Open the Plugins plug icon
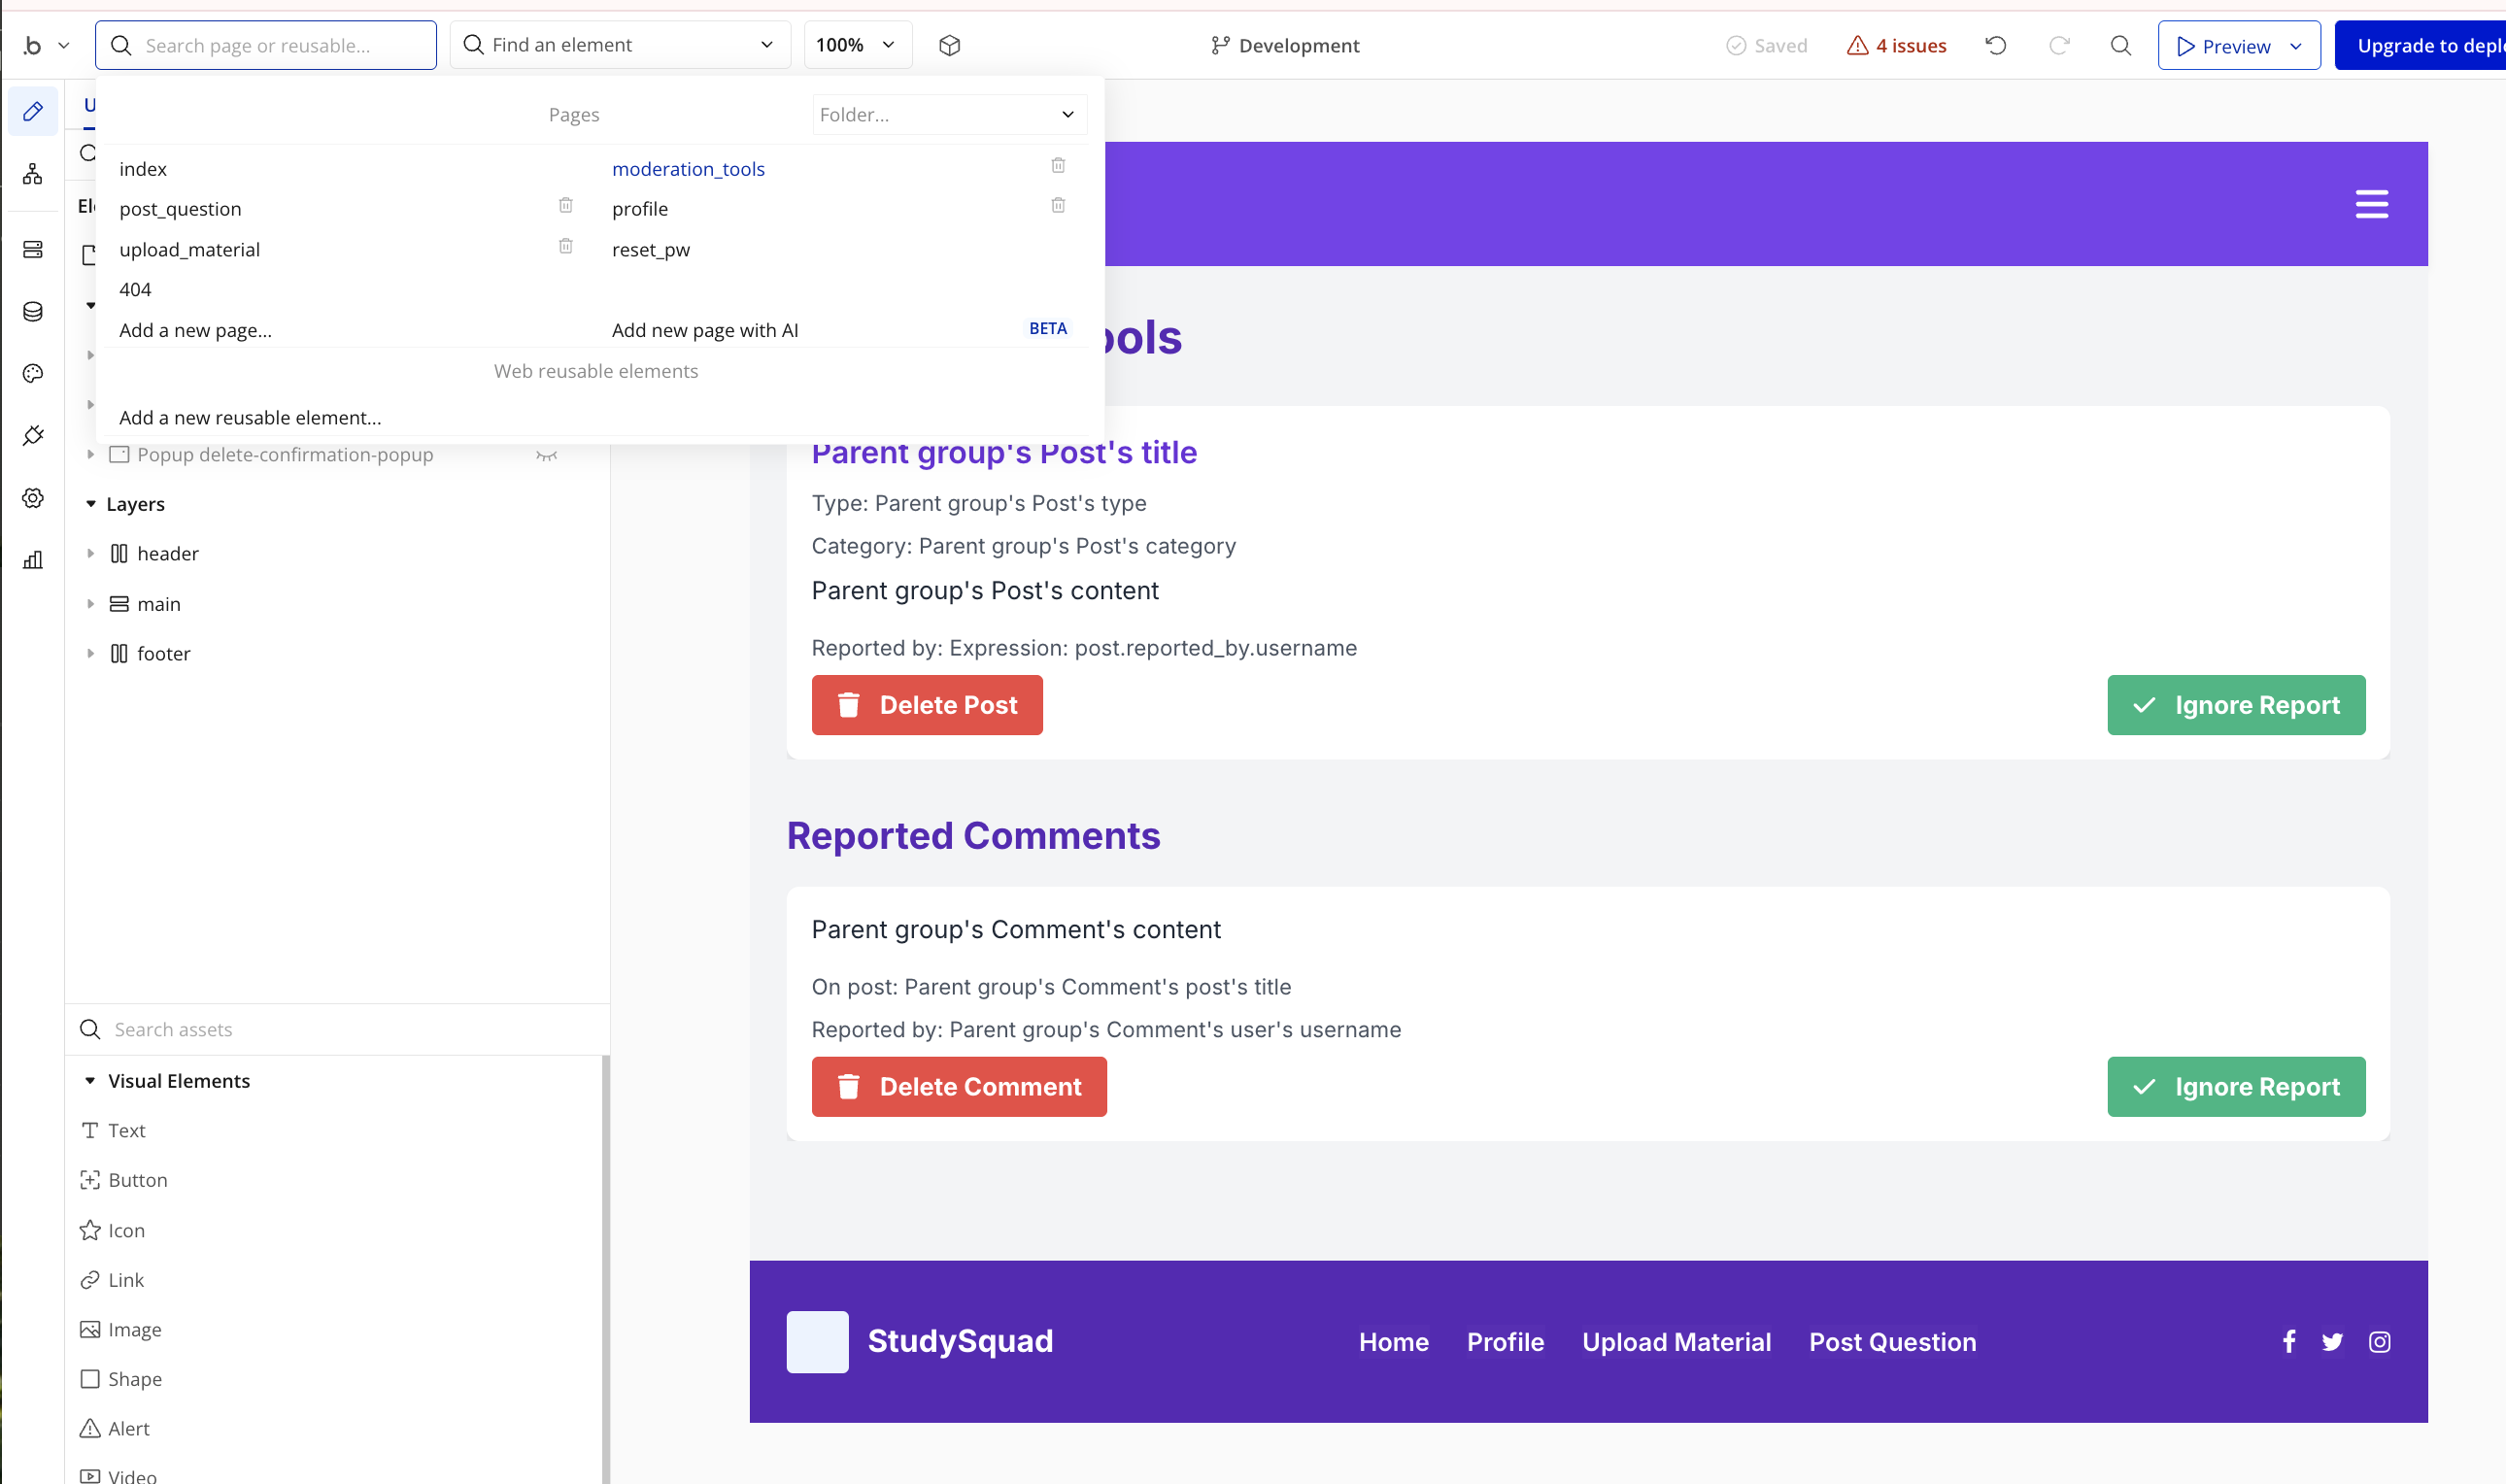Screen dimensions: 2506x1484 click(x=32, y=436)
